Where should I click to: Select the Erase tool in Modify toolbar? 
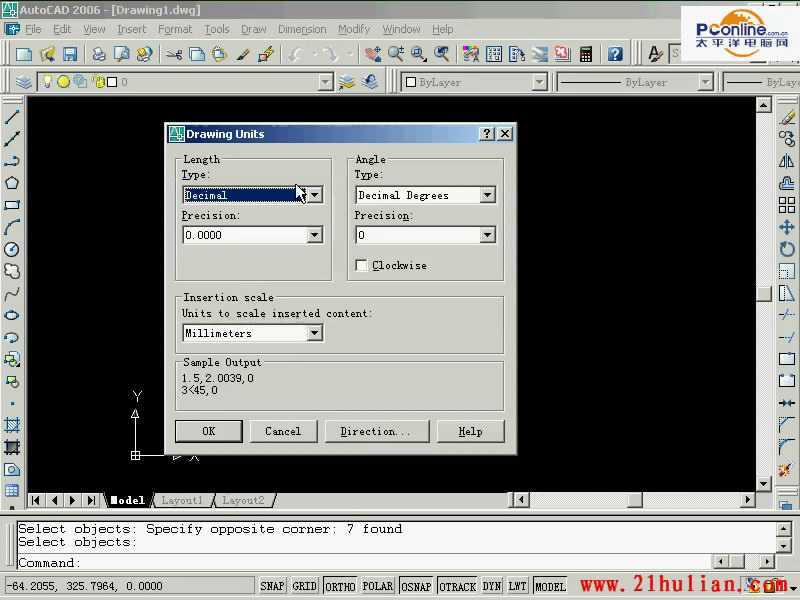point(787,117)
